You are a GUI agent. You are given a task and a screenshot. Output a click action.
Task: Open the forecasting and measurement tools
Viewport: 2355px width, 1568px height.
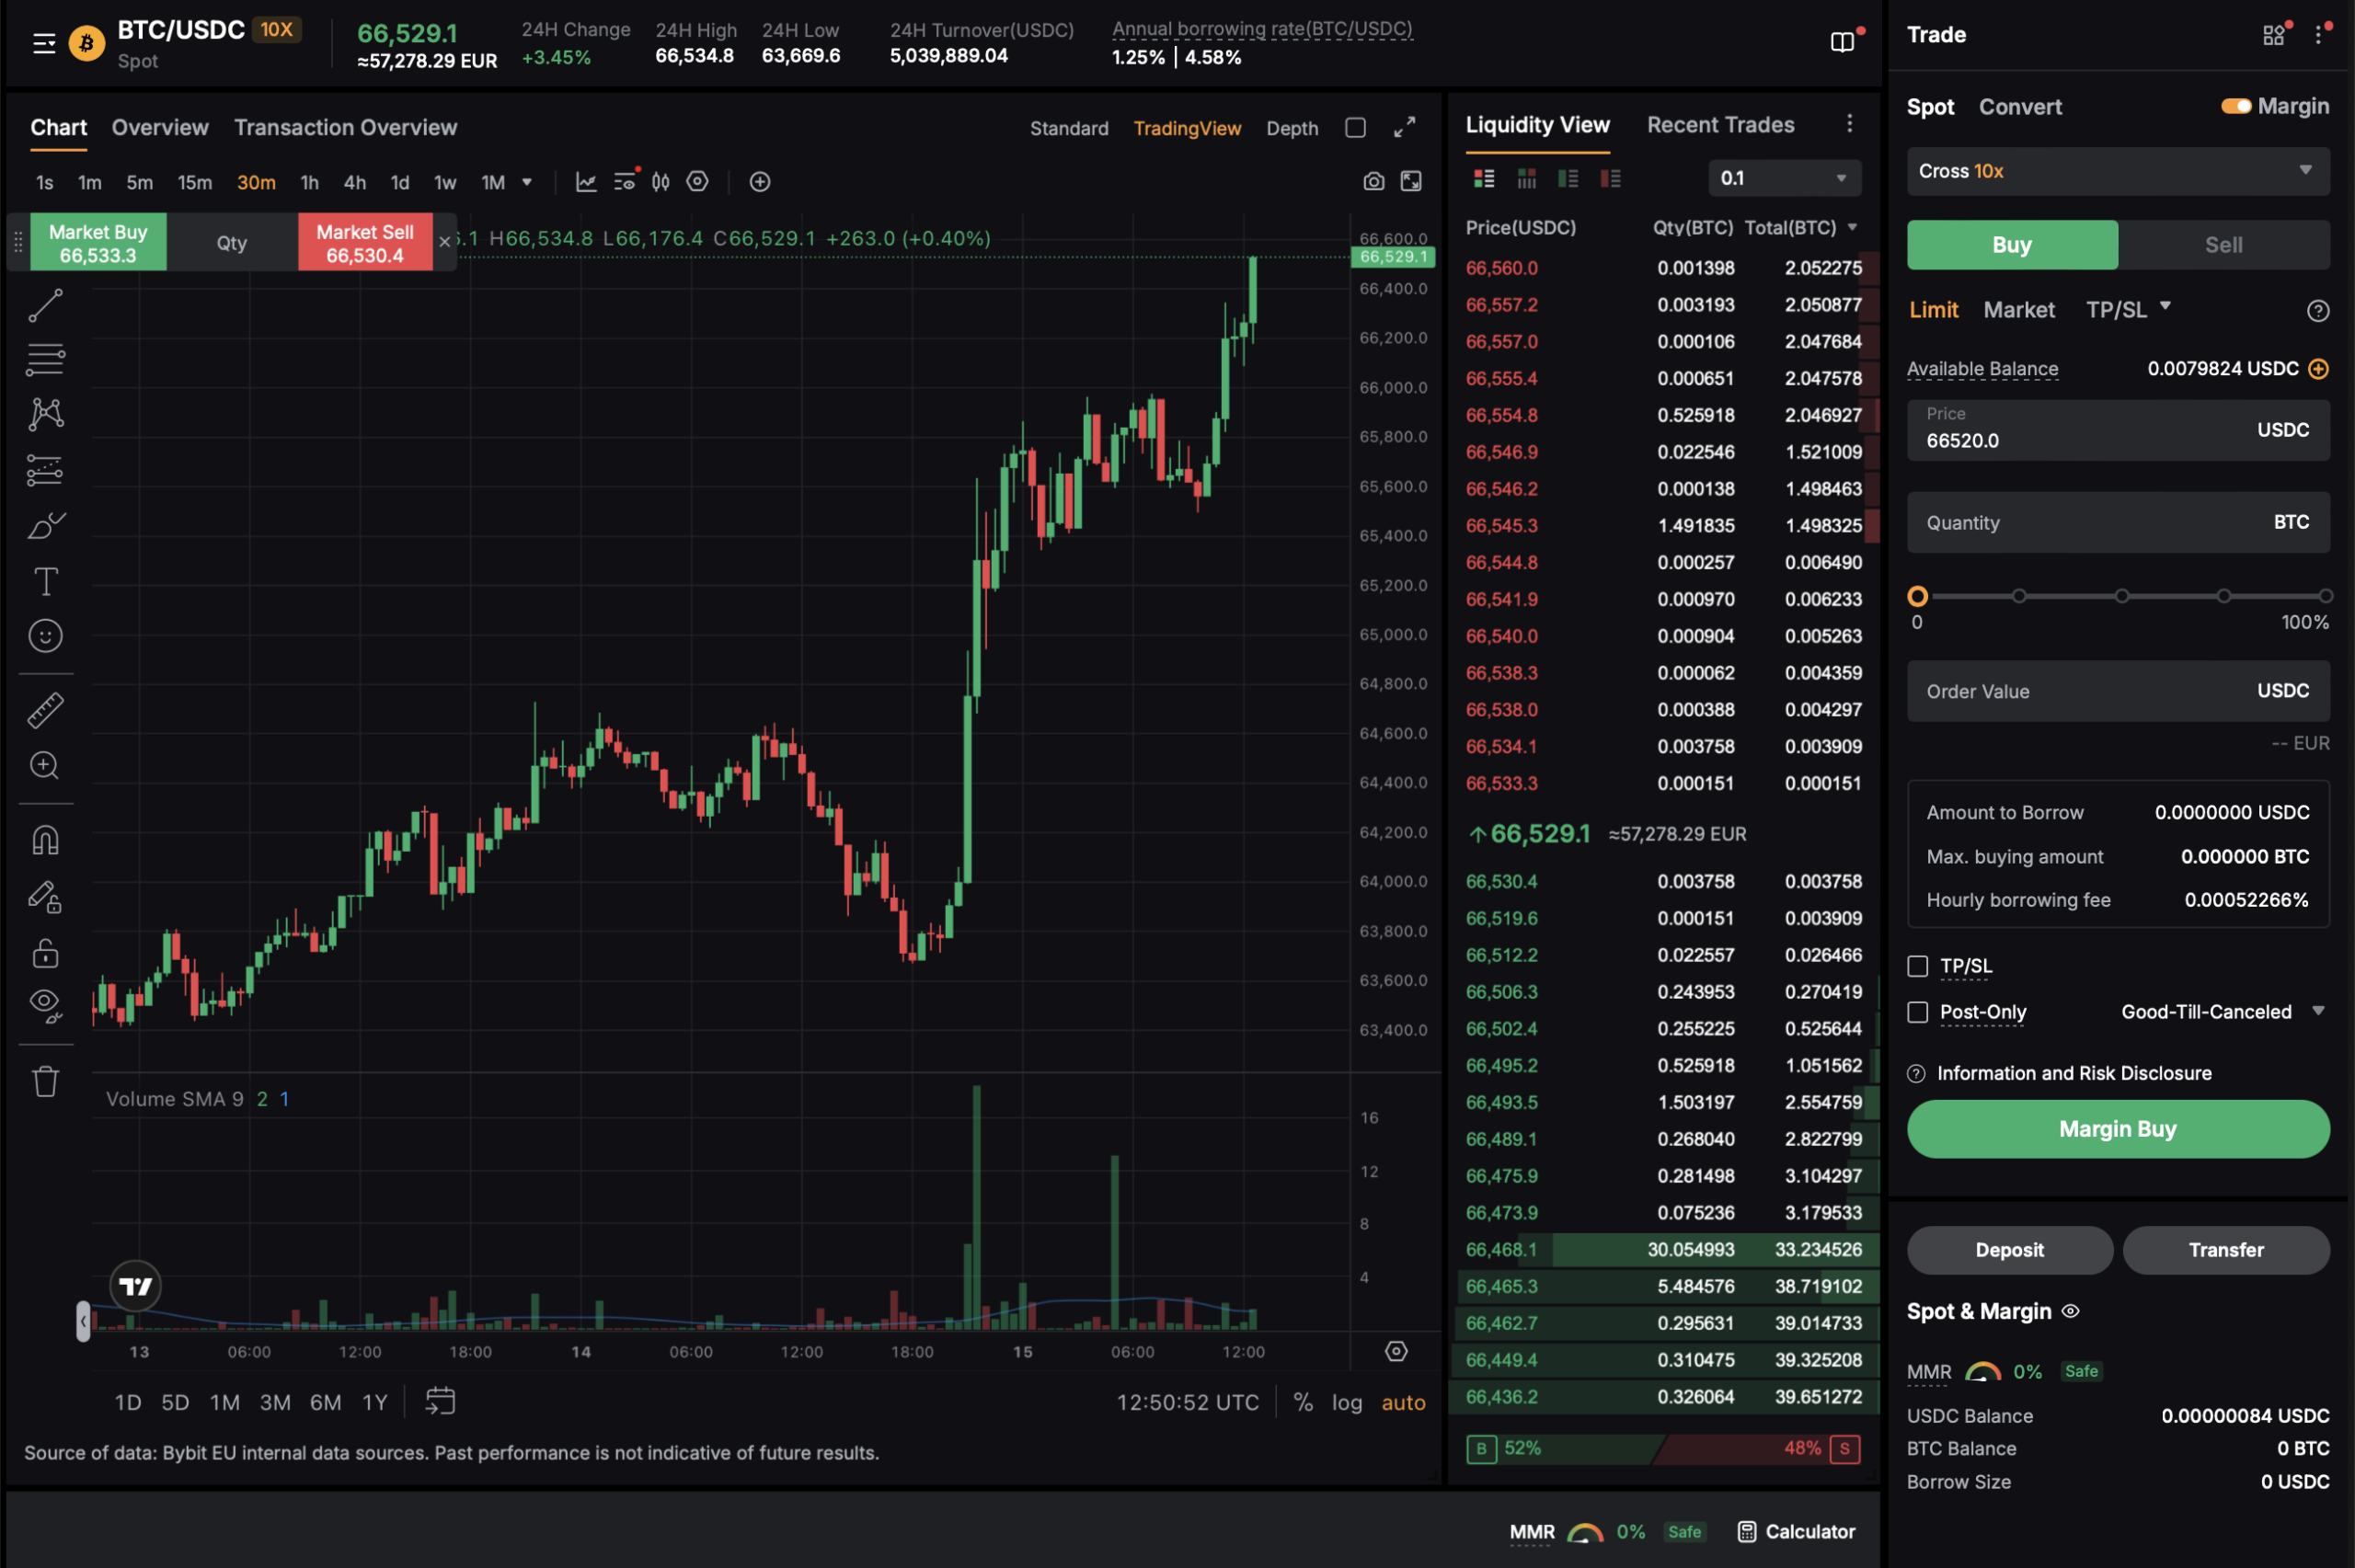pos(45,470)
